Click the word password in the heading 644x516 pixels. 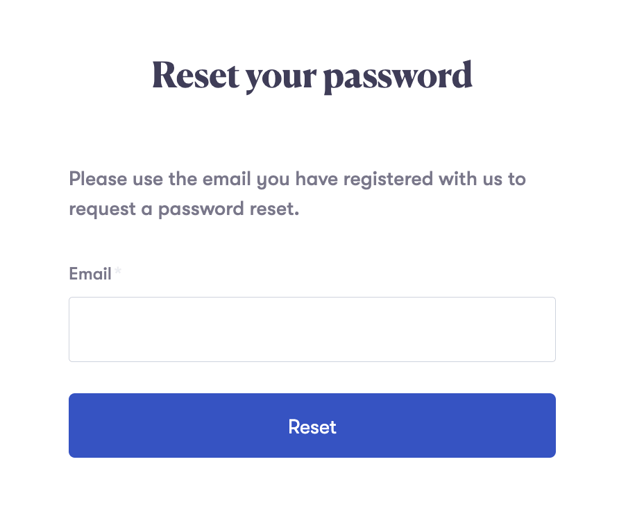(x=398, y=76)
